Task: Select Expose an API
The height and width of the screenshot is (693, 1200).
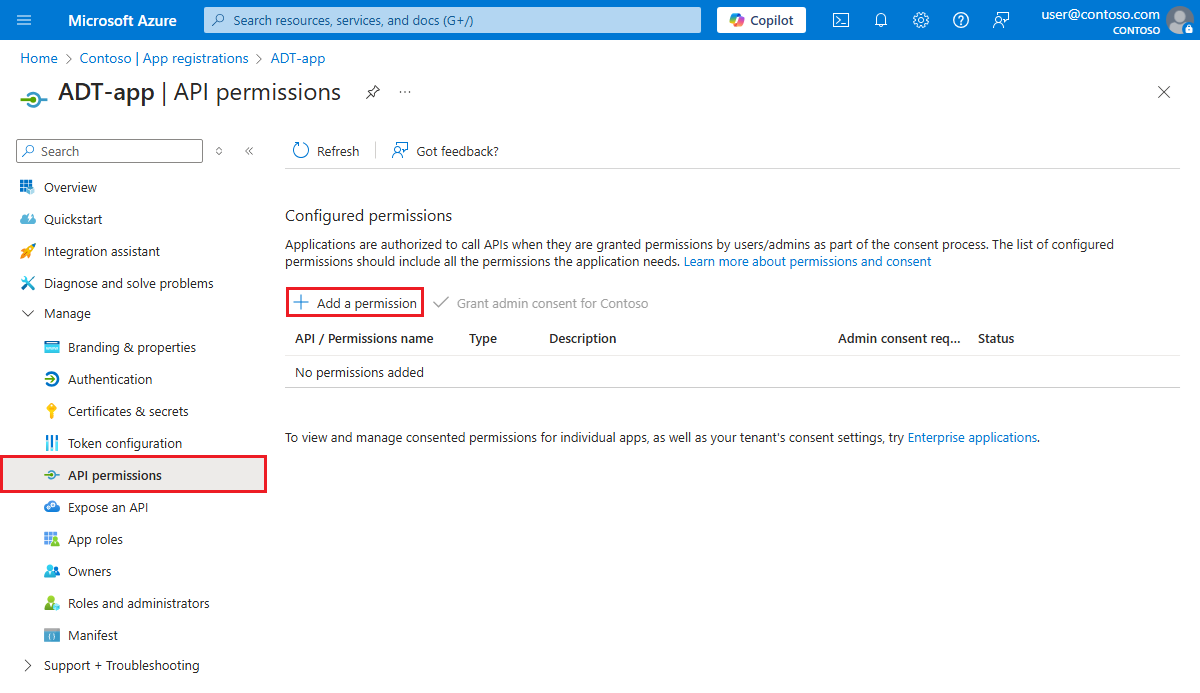Action: (108, 508)
